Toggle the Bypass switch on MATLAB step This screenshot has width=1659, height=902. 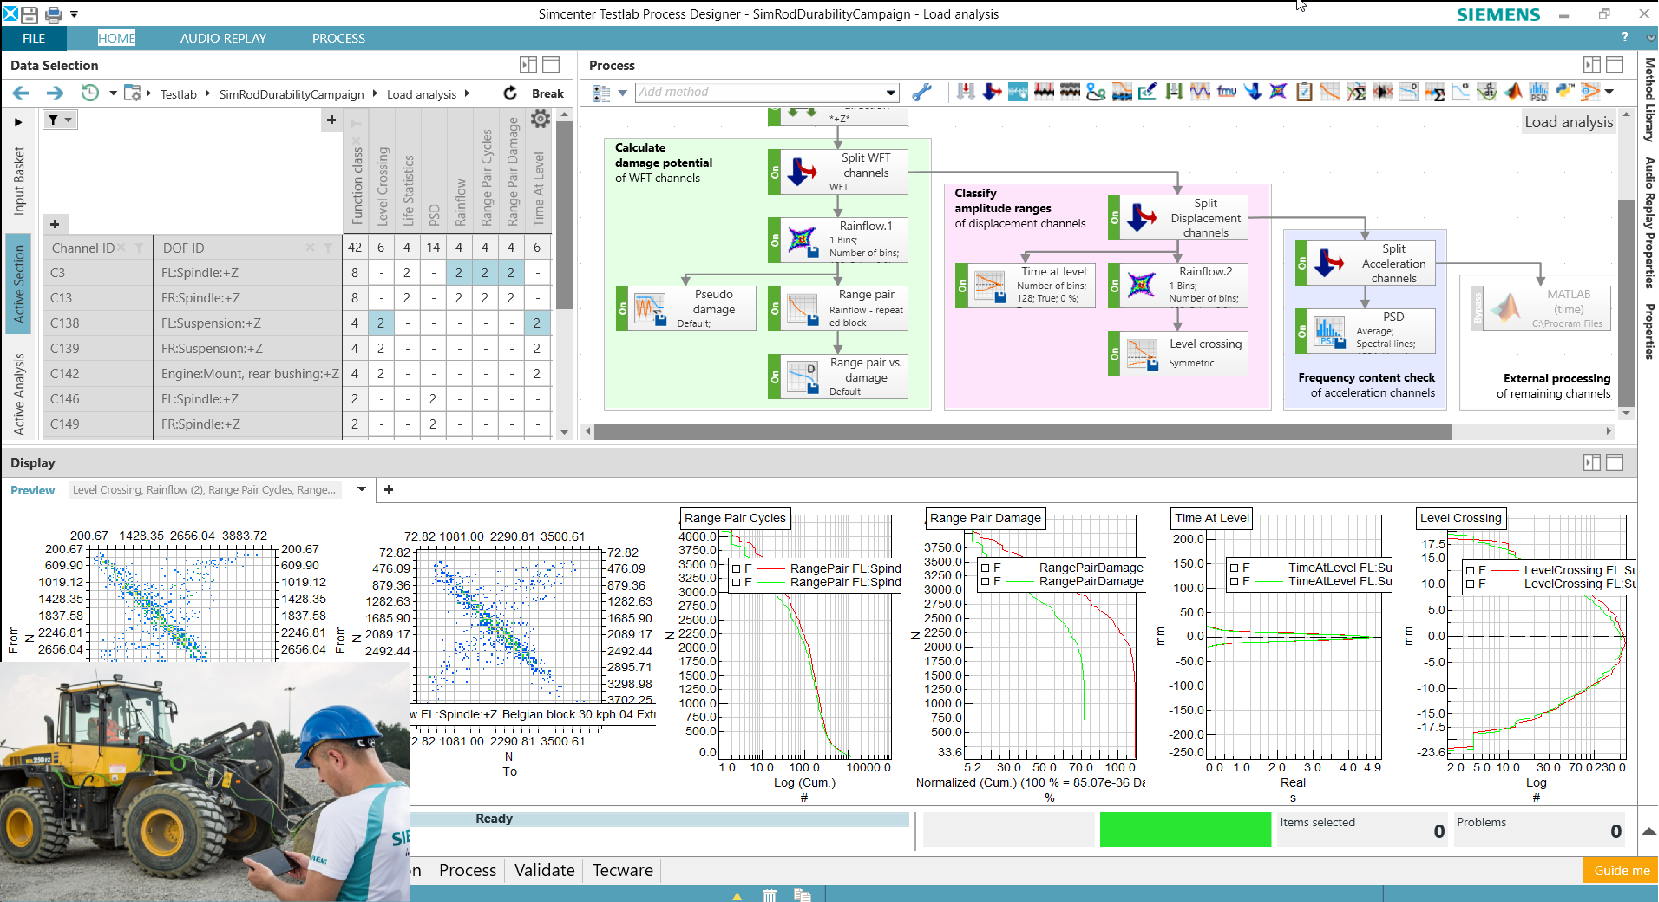click(x=1476, y=308)
